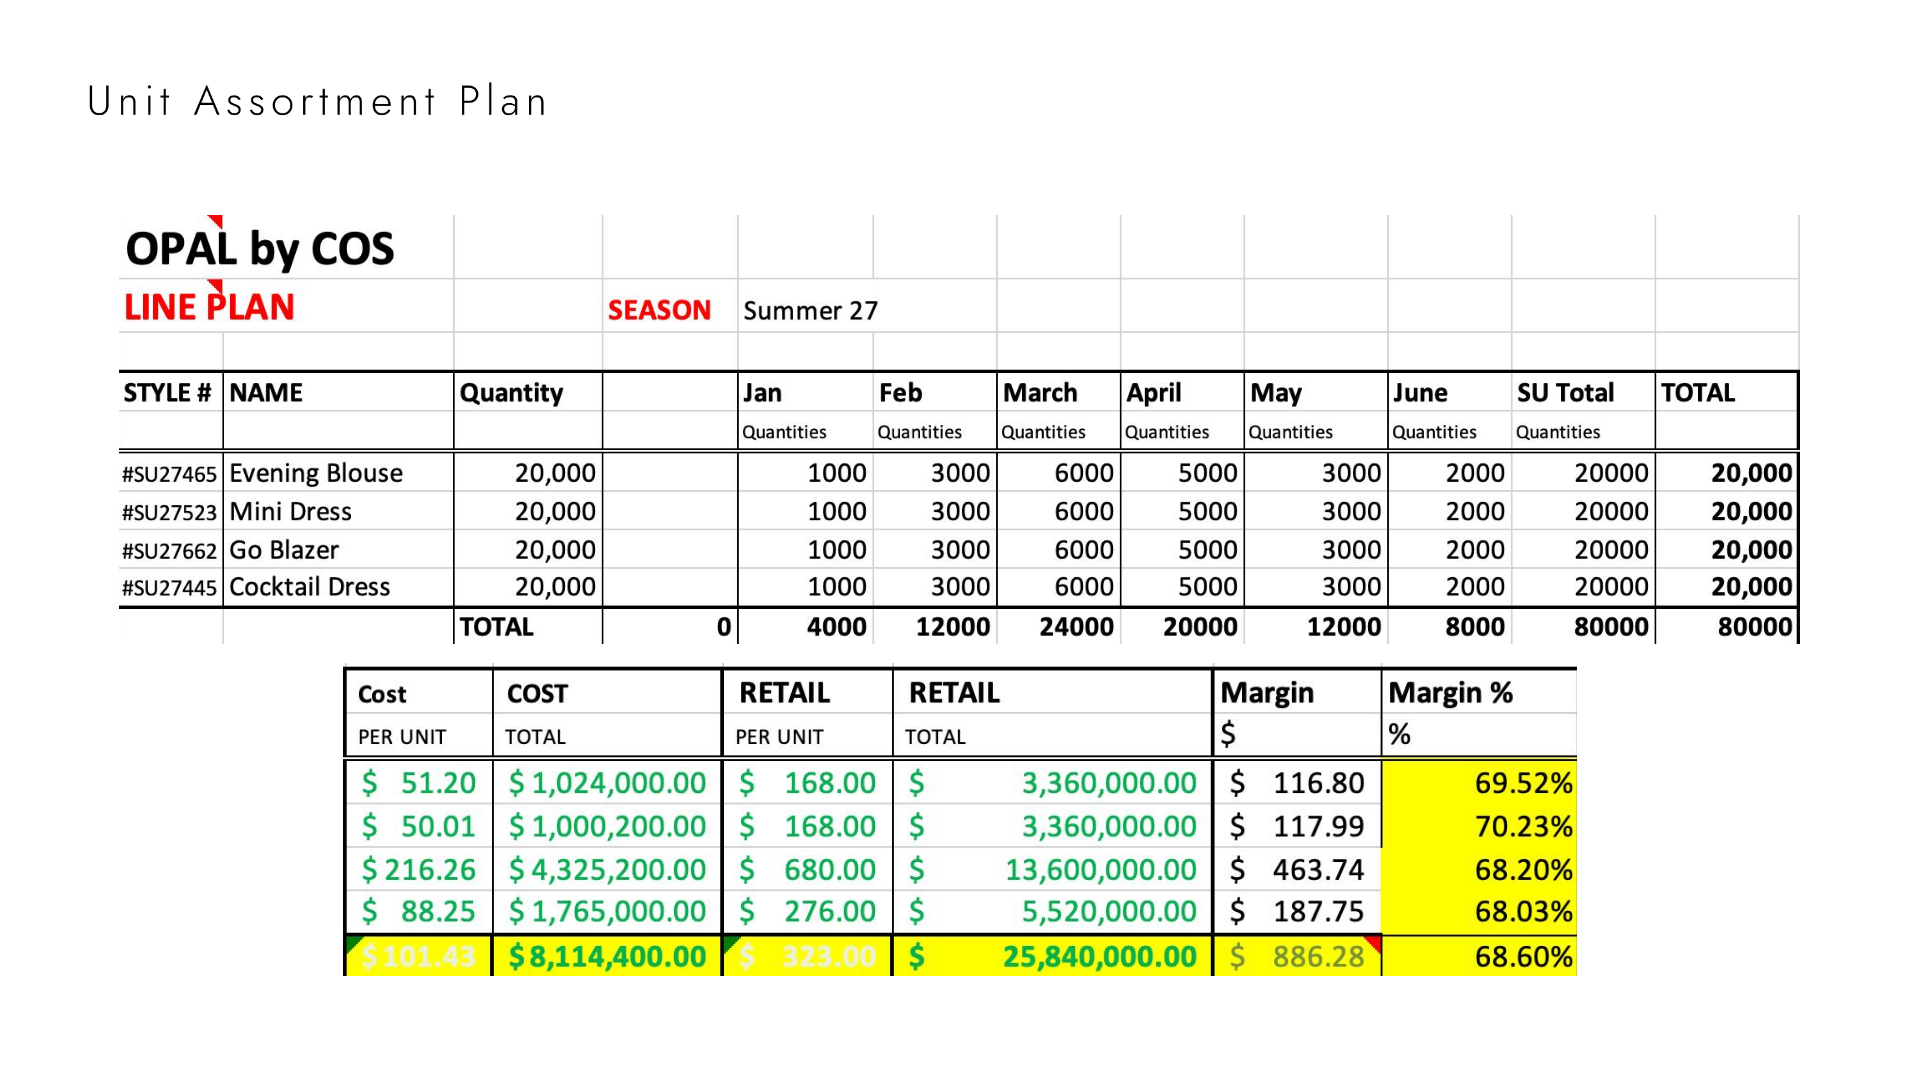Click the red comment marker beside '$ 886.28'

[1374, 942]
